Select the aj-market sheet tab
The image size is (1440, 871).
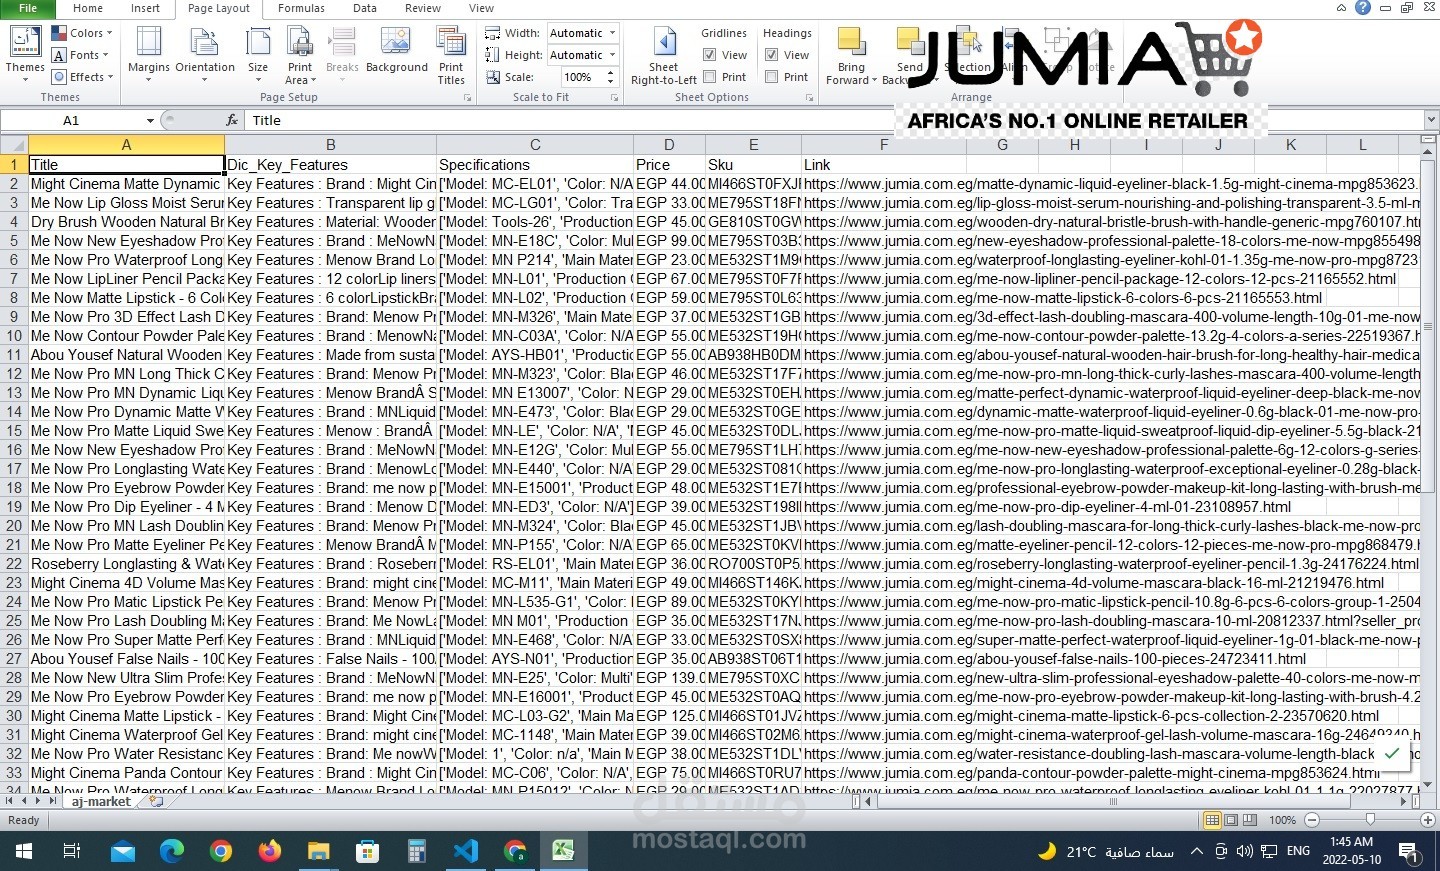[x=101, y=802]
